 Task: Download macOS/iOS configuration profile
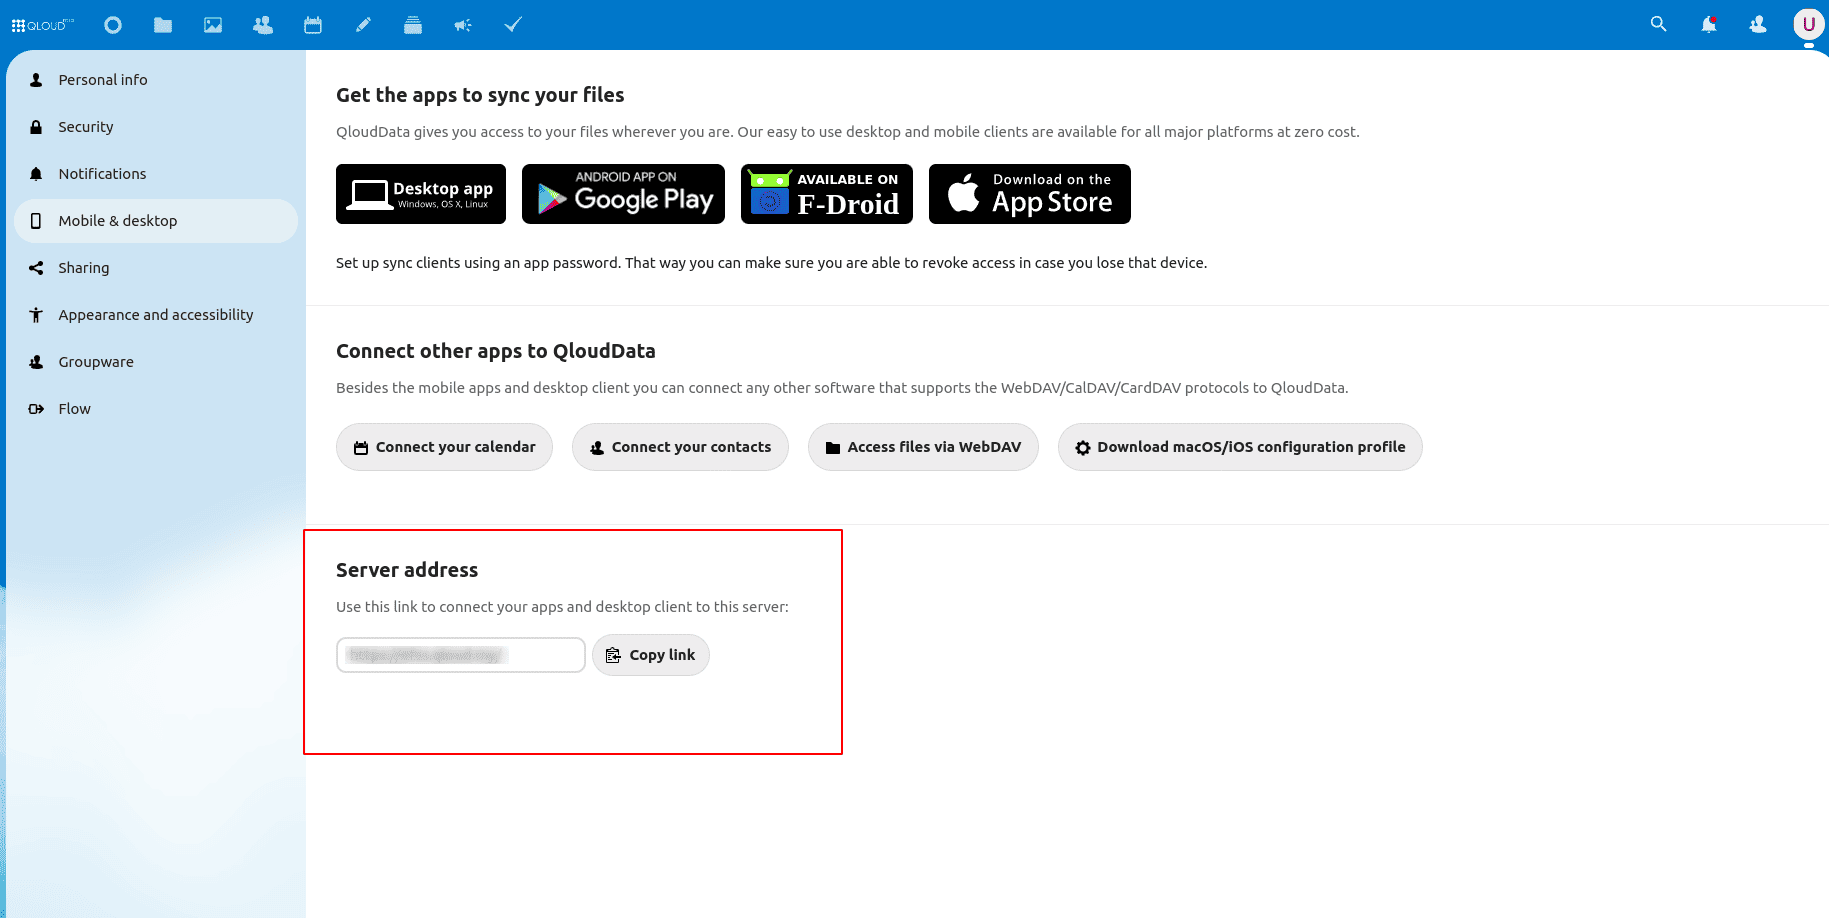click(x=1240, y=447)
